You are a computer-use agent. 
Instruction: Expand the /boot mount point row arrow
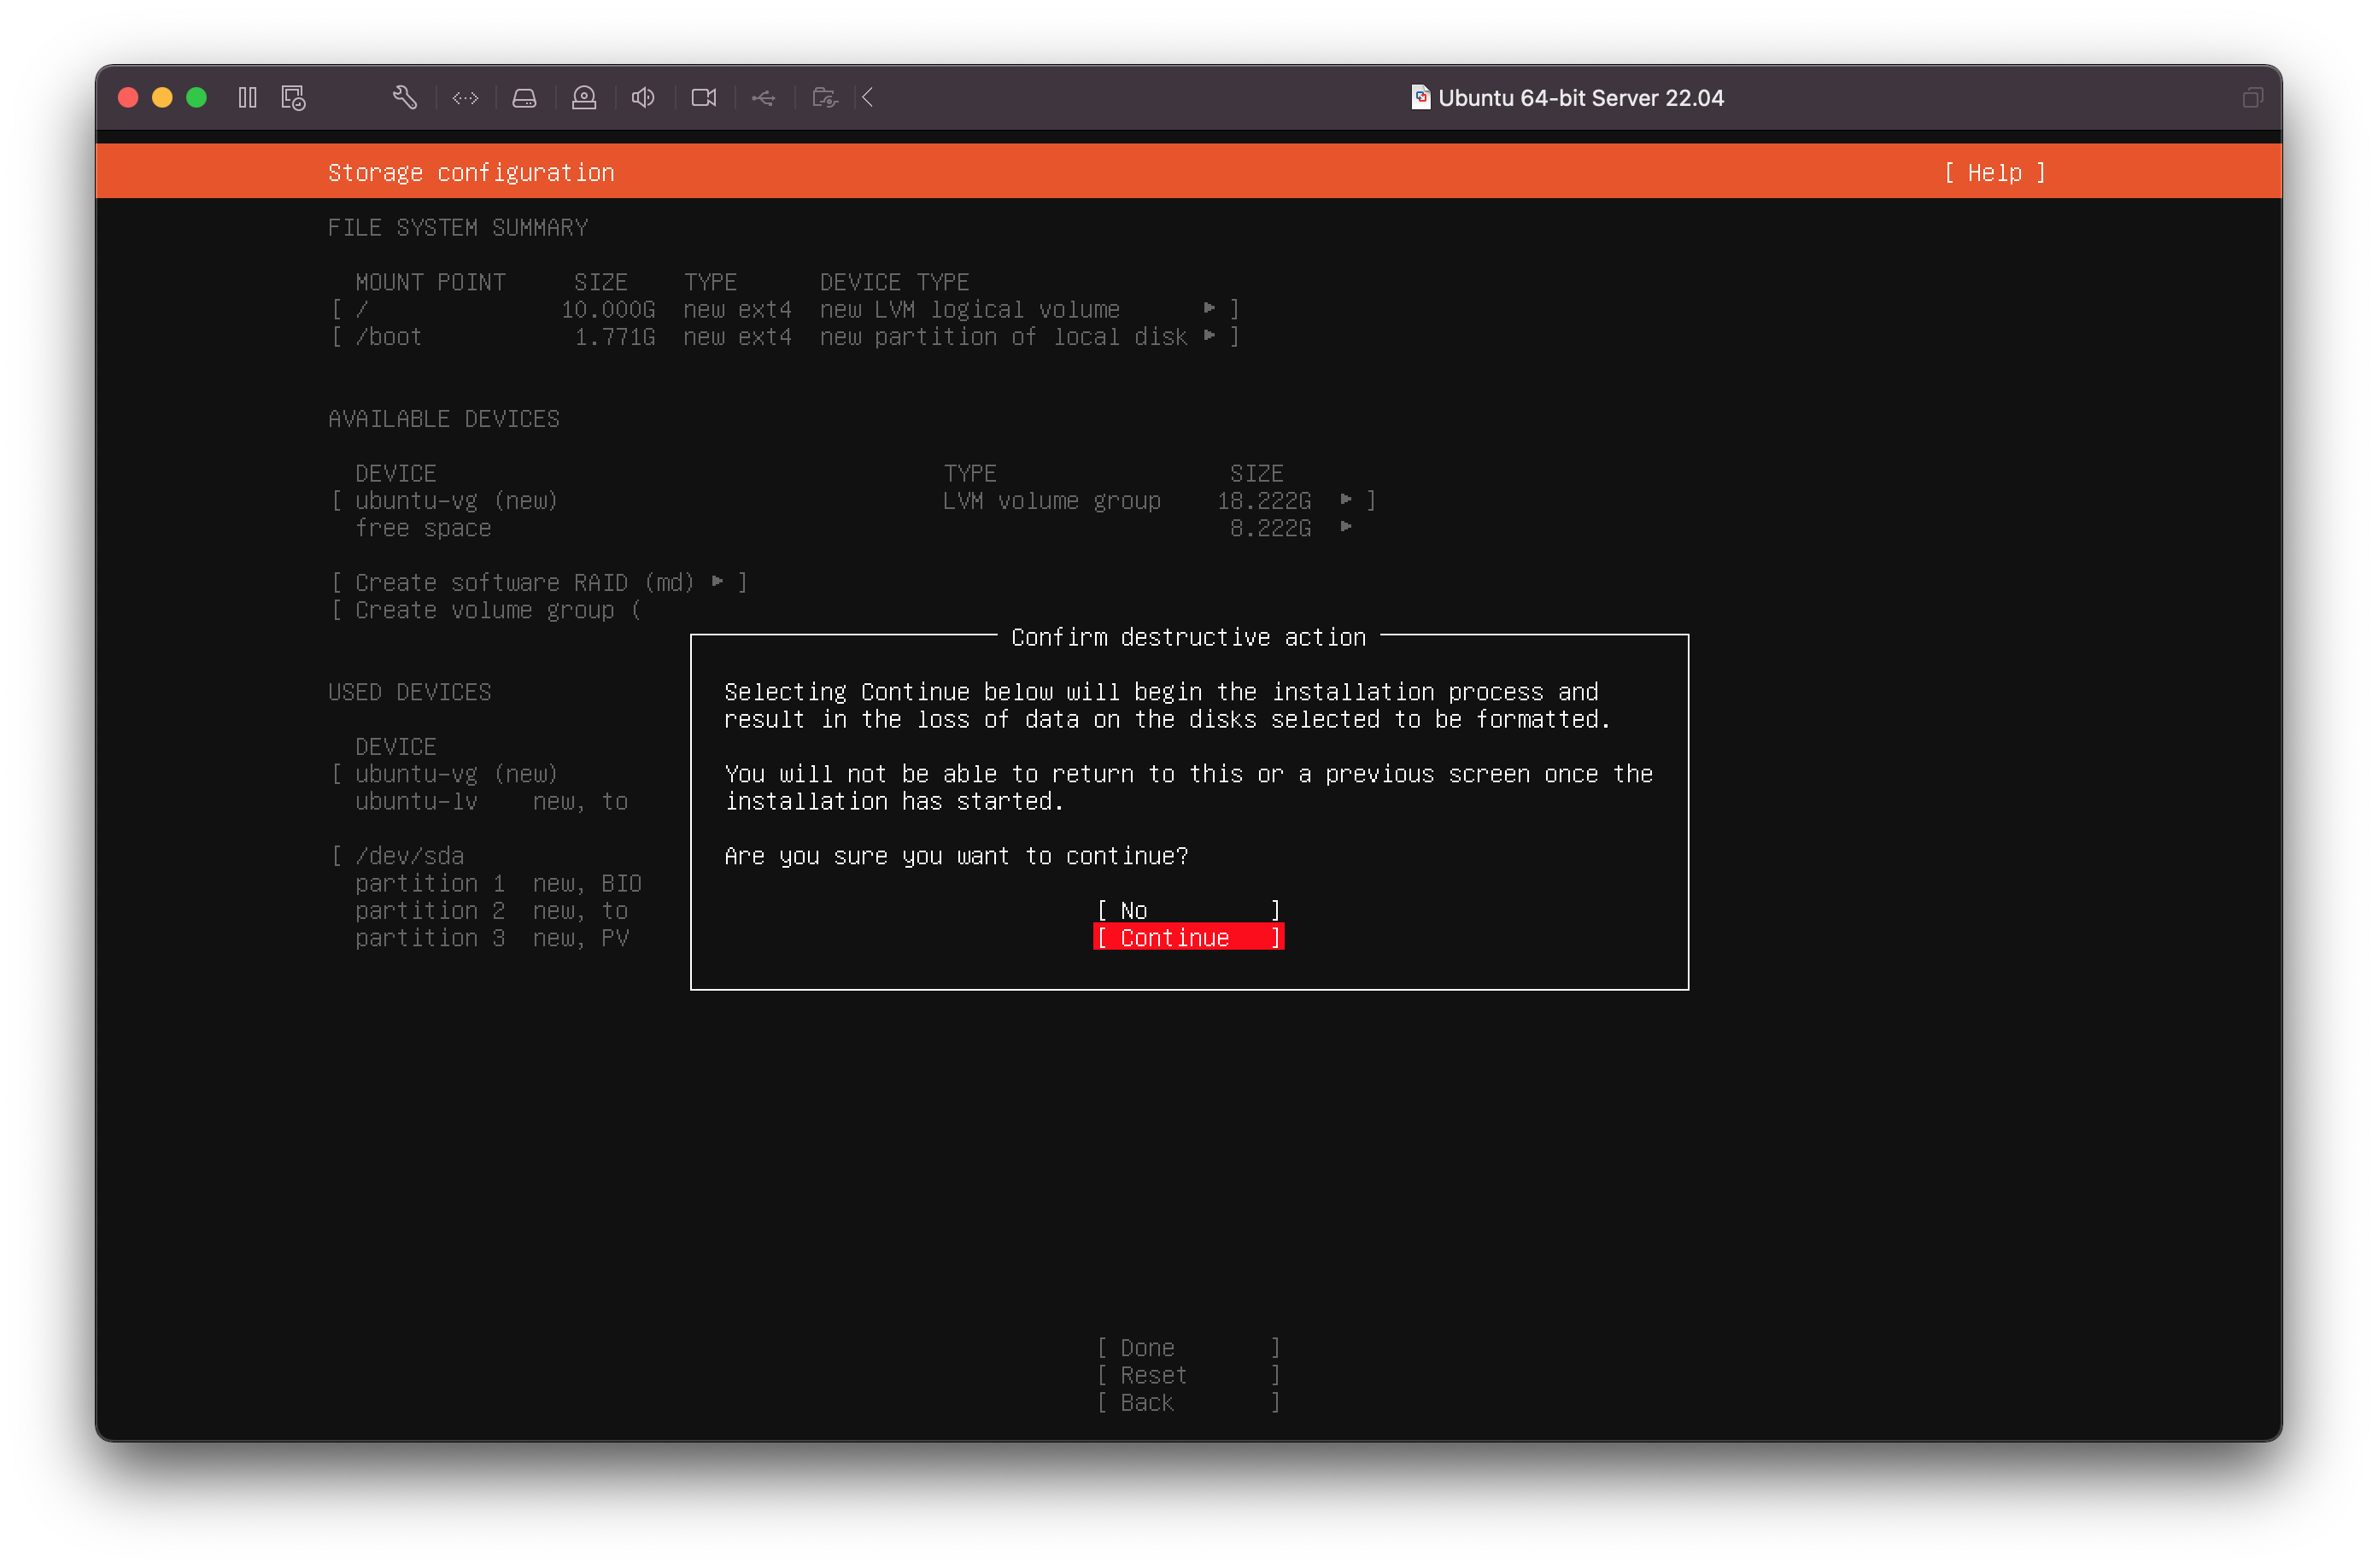coord(1210,336)
